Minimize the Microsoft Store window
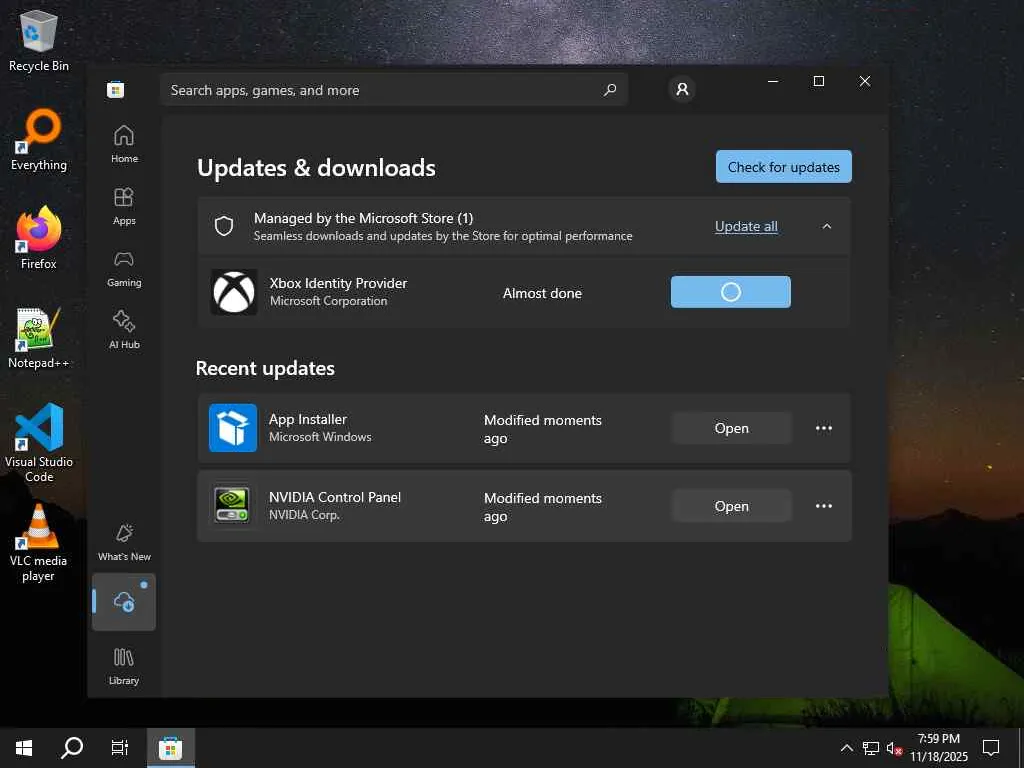The width and height of the screenshot is (1024, 768). 773,81
